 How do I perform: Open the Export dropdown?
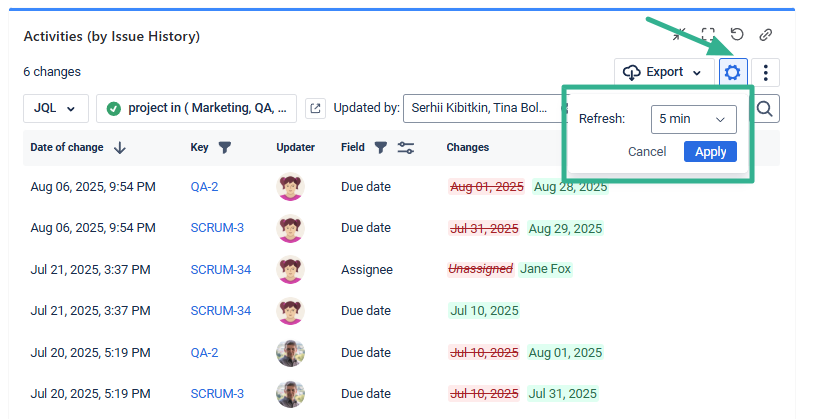pos(663,72)
